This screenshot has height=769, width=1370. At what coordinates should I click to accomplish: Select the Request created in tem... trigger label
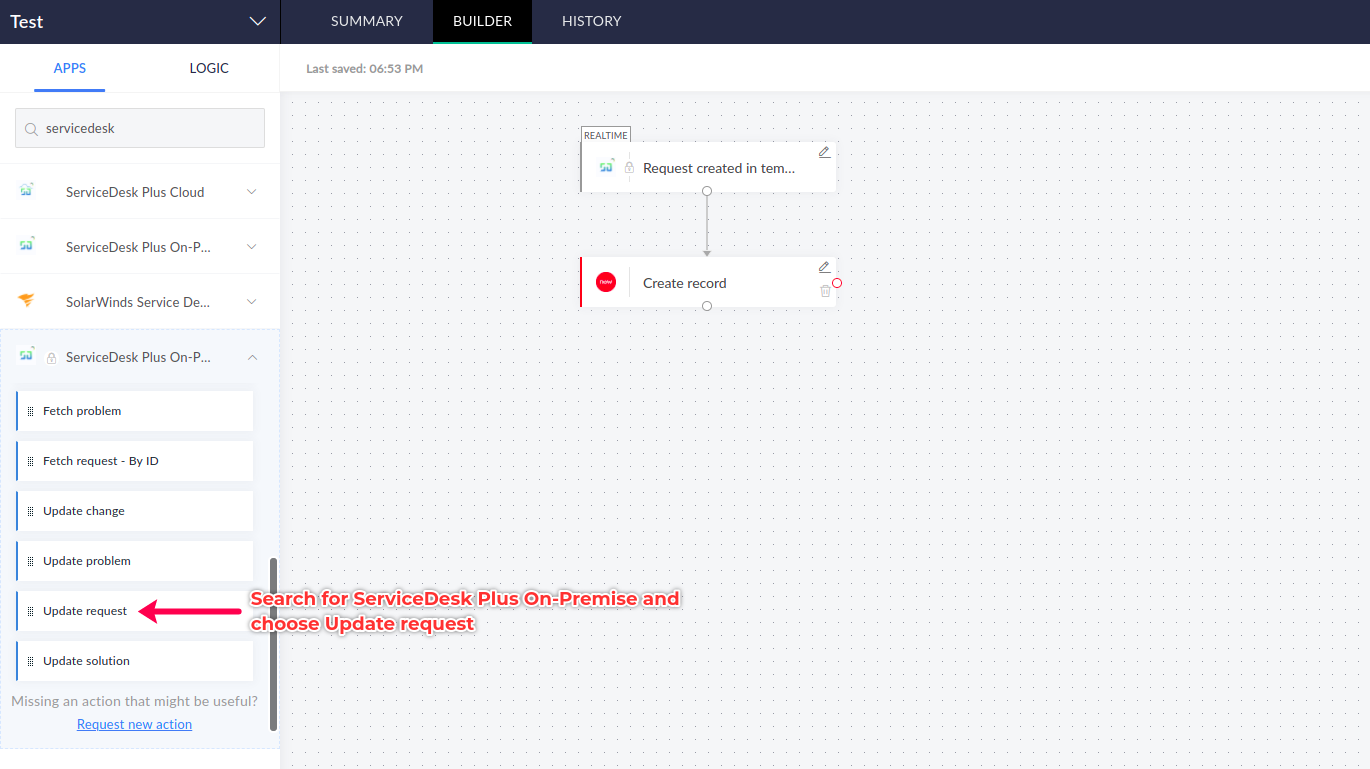pos(719,168)
